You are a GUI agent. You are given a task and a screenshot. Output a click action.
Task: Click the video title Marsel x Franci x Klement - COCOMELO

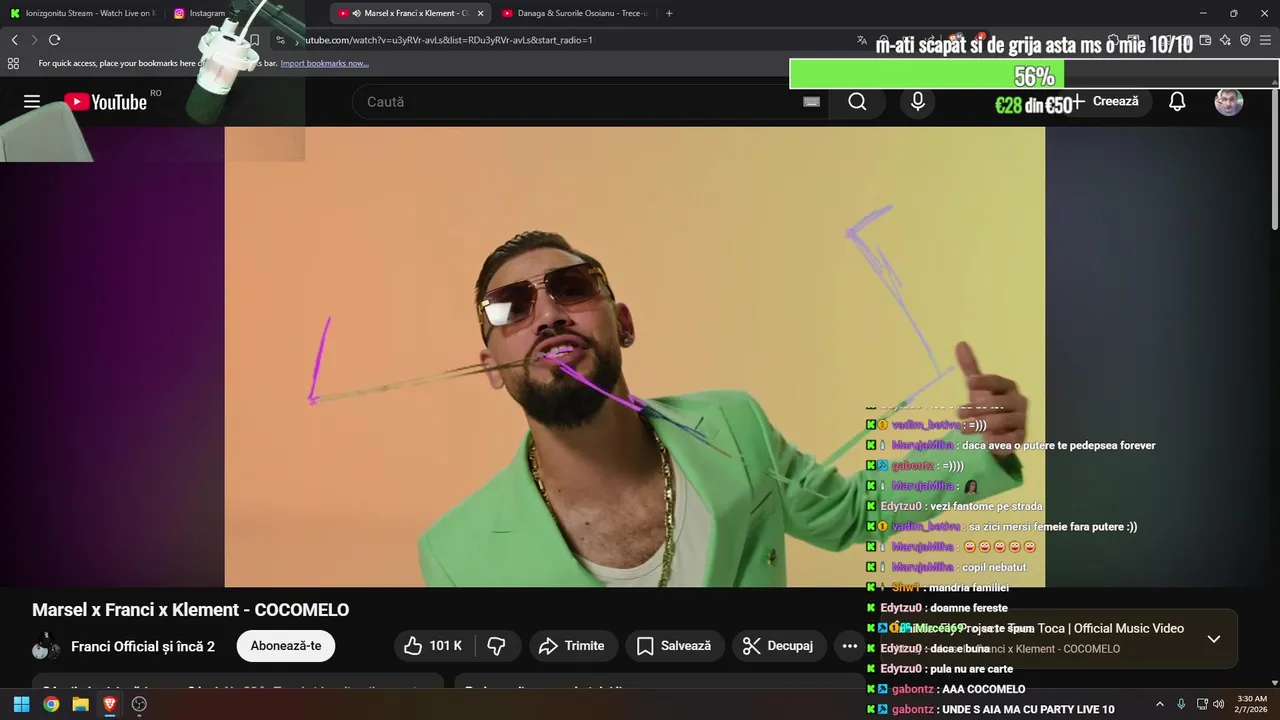coord(190,610)
